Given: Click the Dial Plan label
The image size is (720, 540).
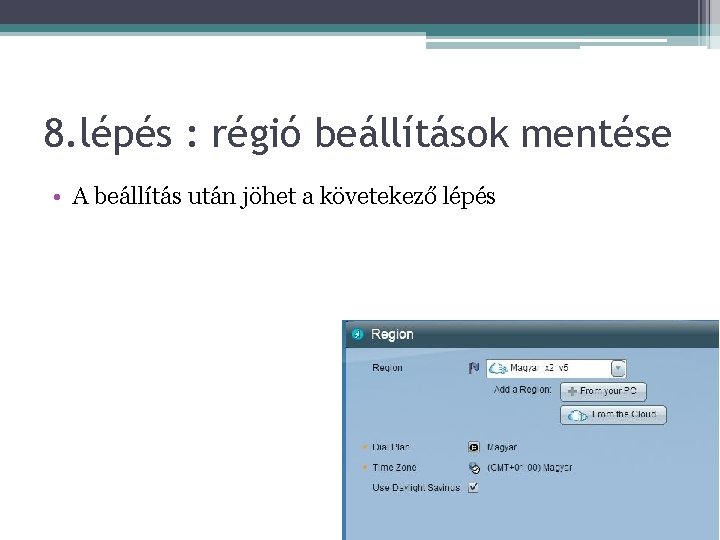Looking at the screenshot, I should [x=391, y=447].
